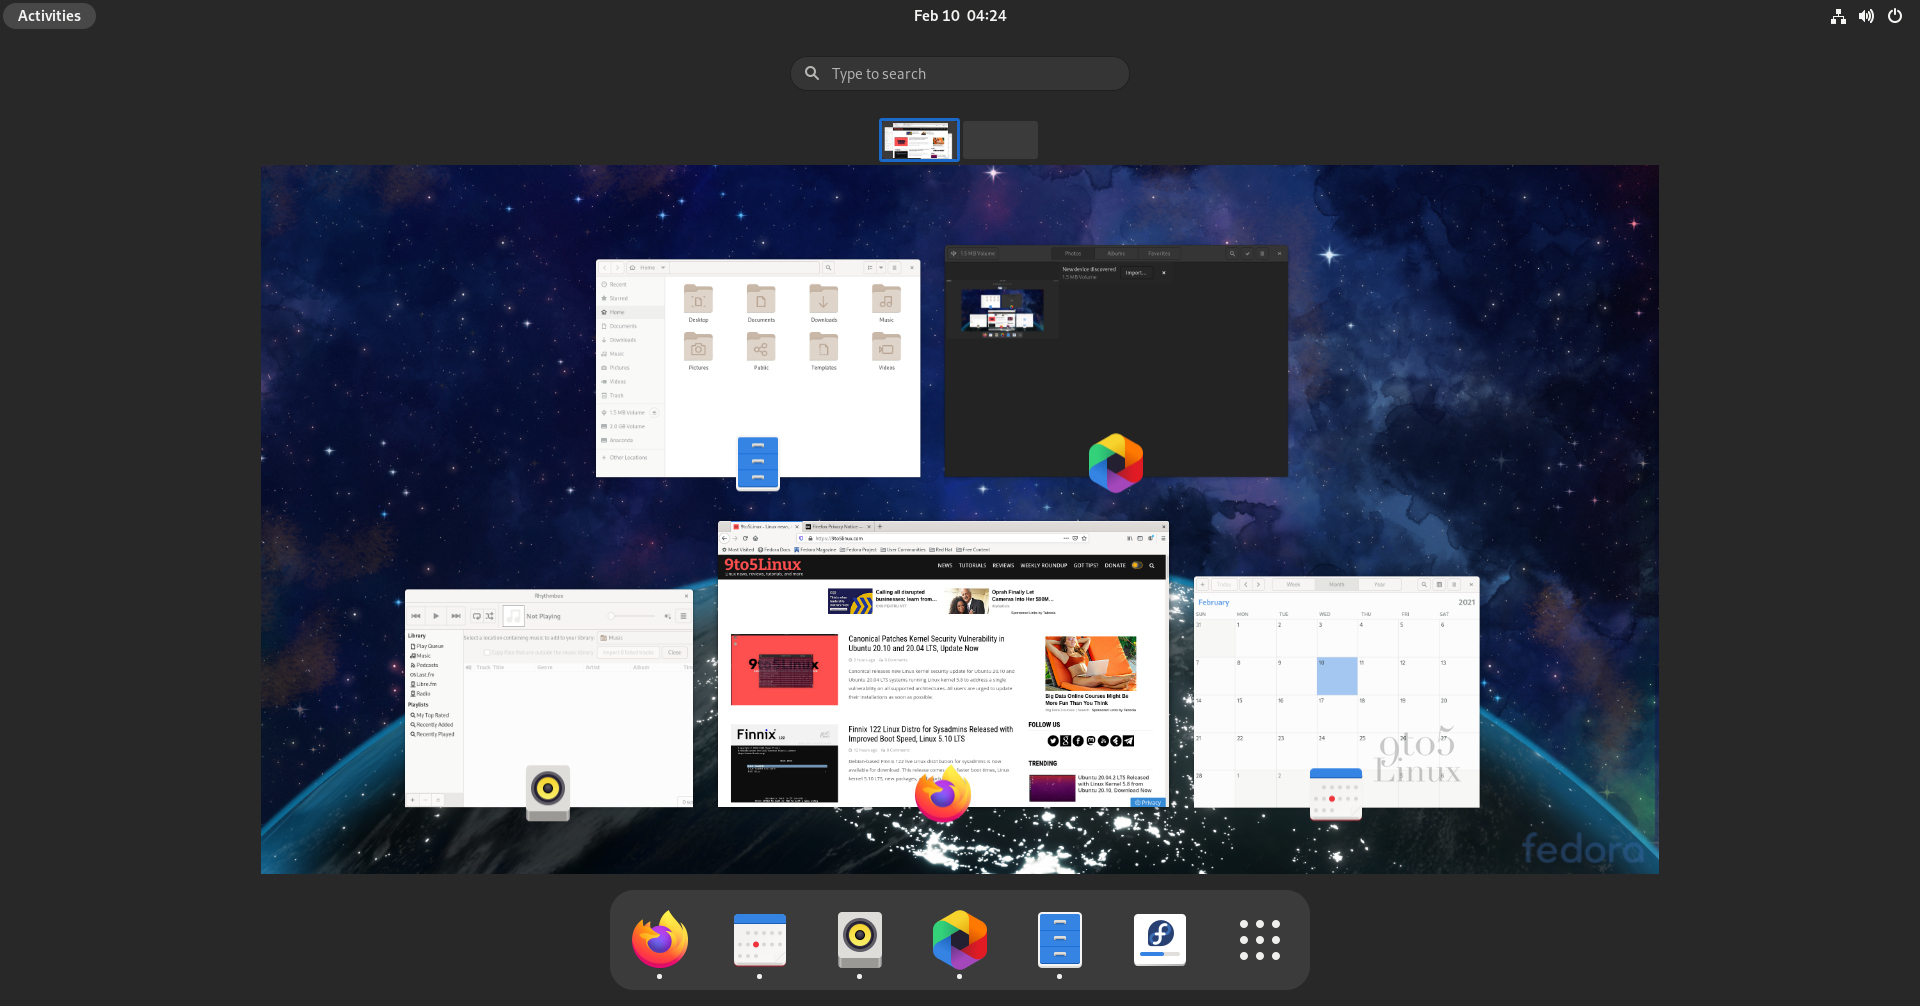The height and width of the screenshot is (1006, 1920).
Task: Bookmark the page with the star icon
Action: coord(1083,538)
